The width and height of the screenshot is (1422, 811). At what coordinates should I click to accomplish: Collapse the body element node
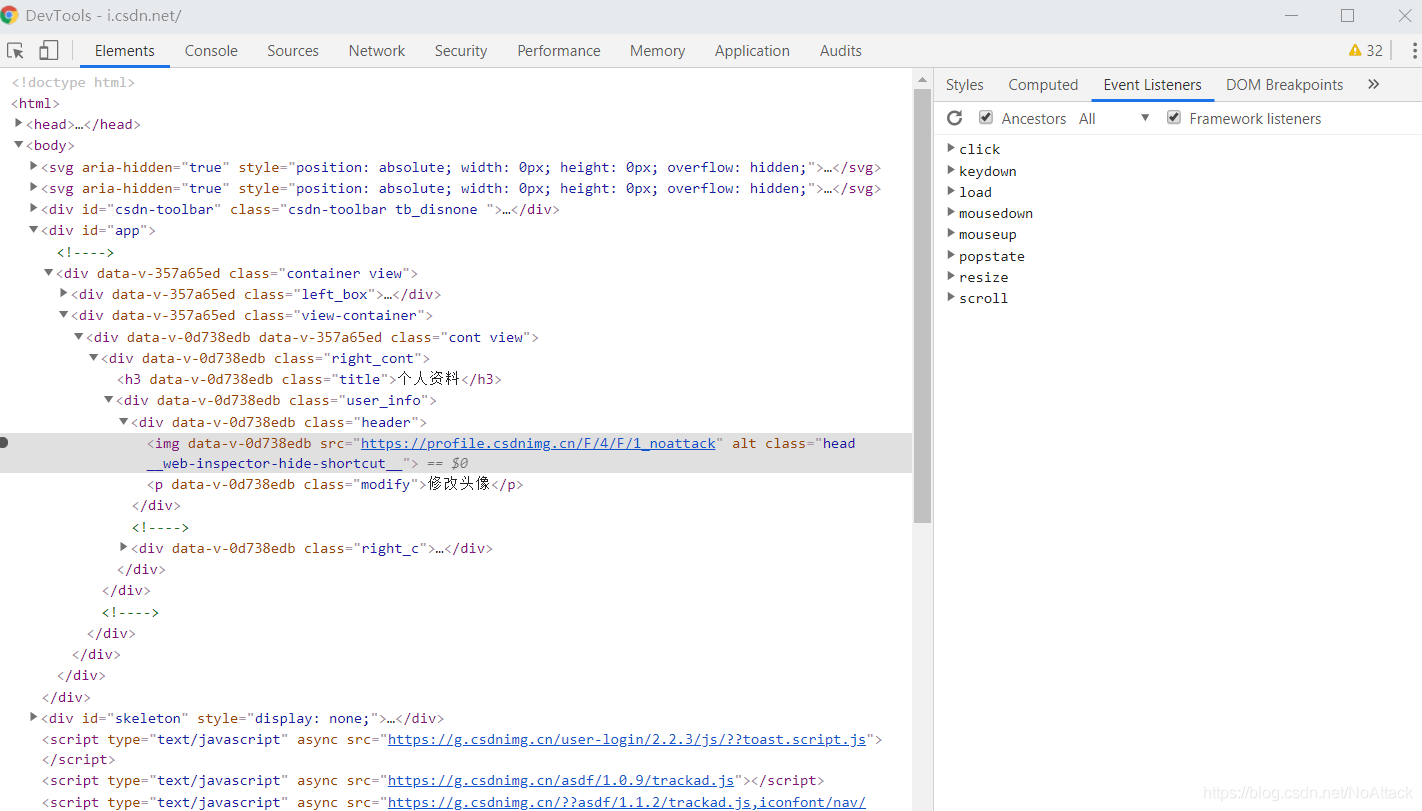pyautogui.click(x=19, y=146)
